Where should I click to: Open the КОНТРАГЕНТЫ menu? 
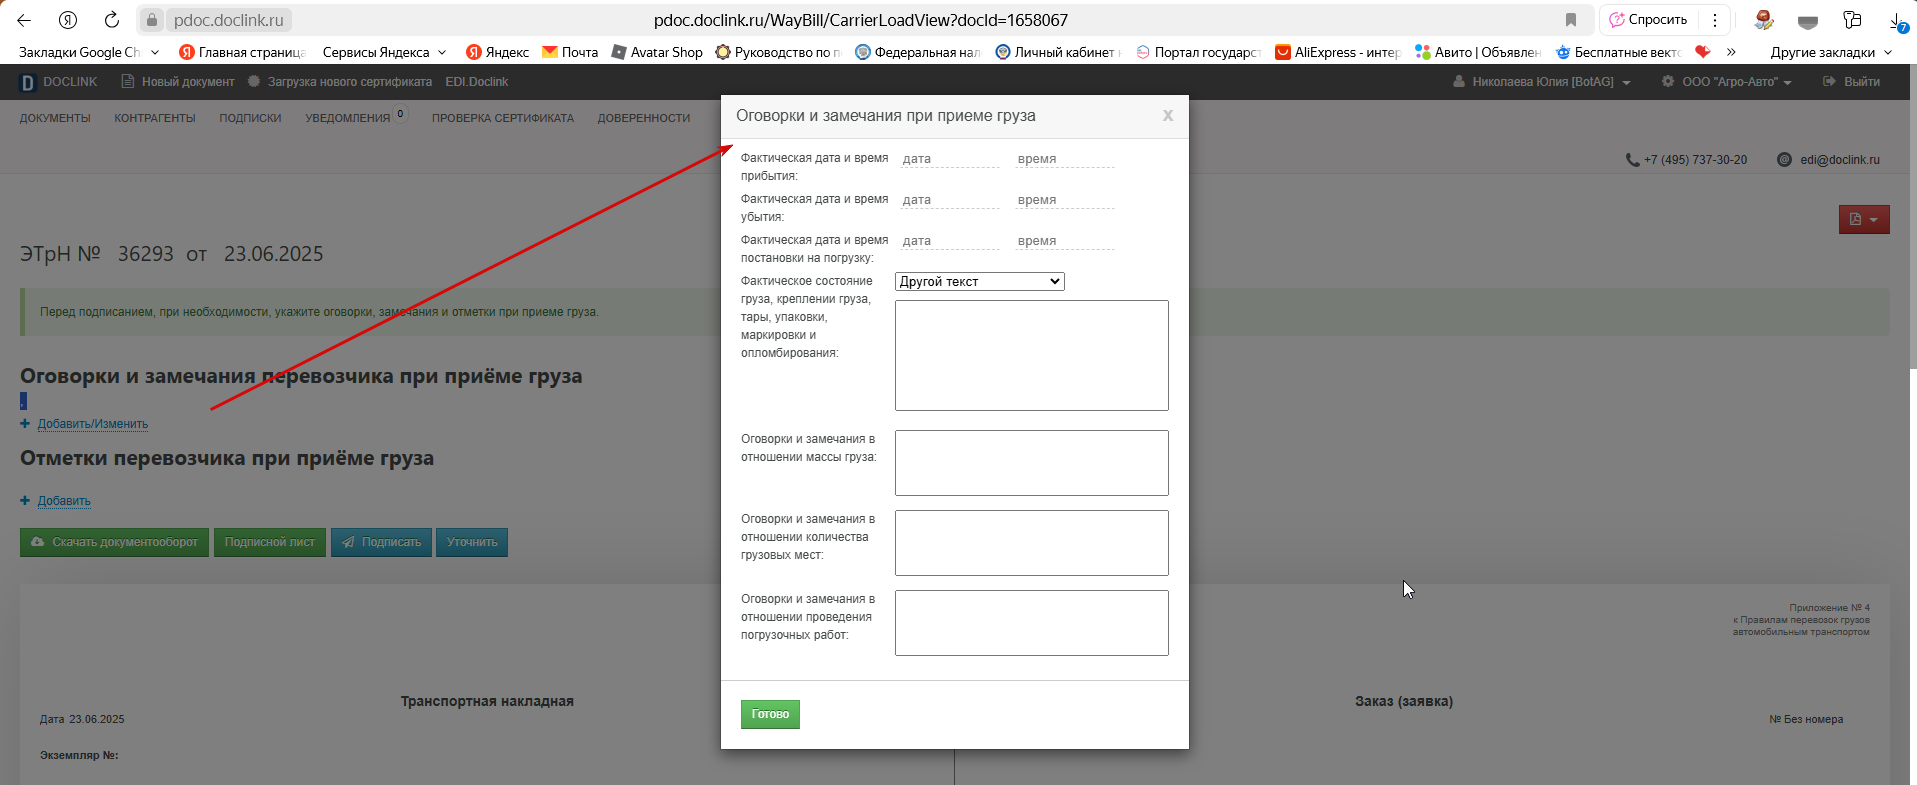[155, 118]
